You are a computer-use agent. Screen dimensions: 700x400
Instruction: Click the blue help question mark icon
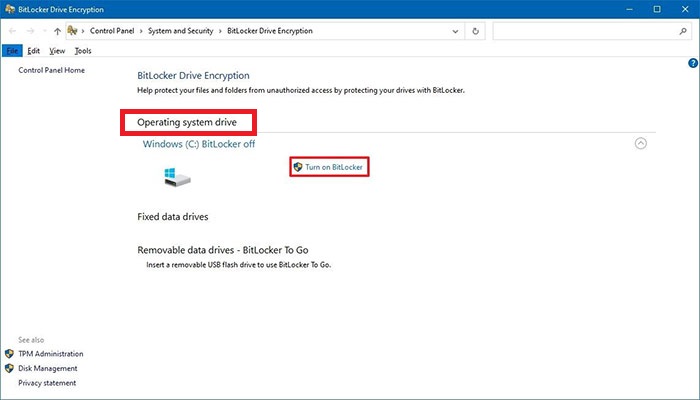pos(692,63)
